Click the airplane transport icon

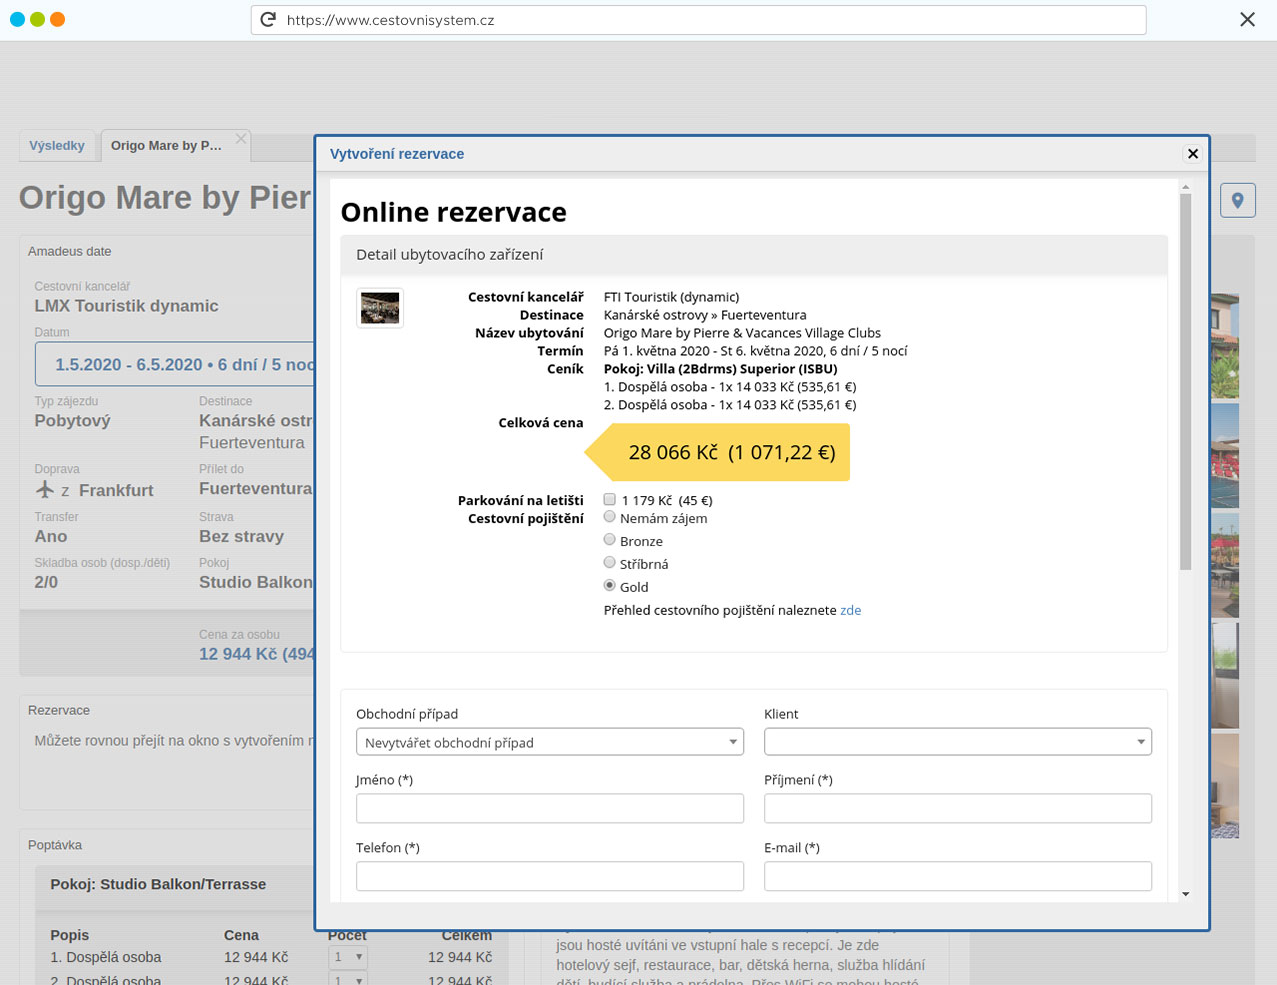click(45, 490)
